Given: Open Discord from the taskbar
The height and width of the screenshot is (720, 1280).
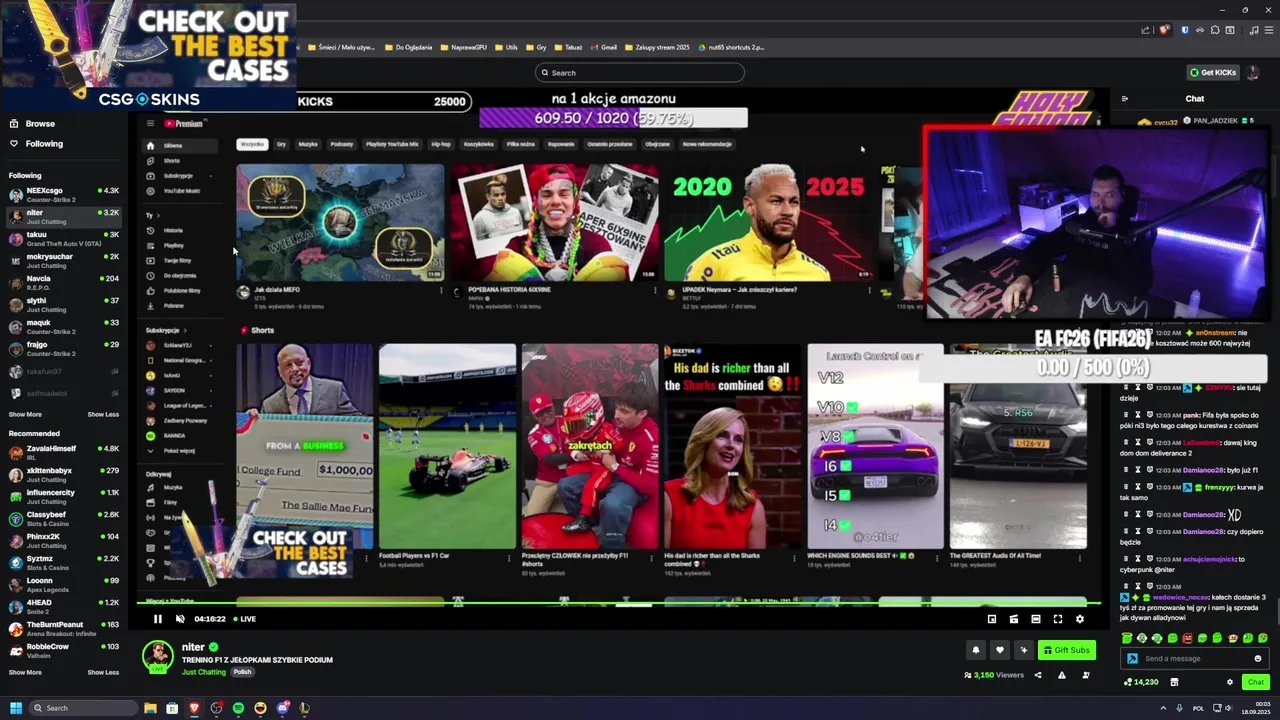Looking at the screenshot, I should 282,708.
